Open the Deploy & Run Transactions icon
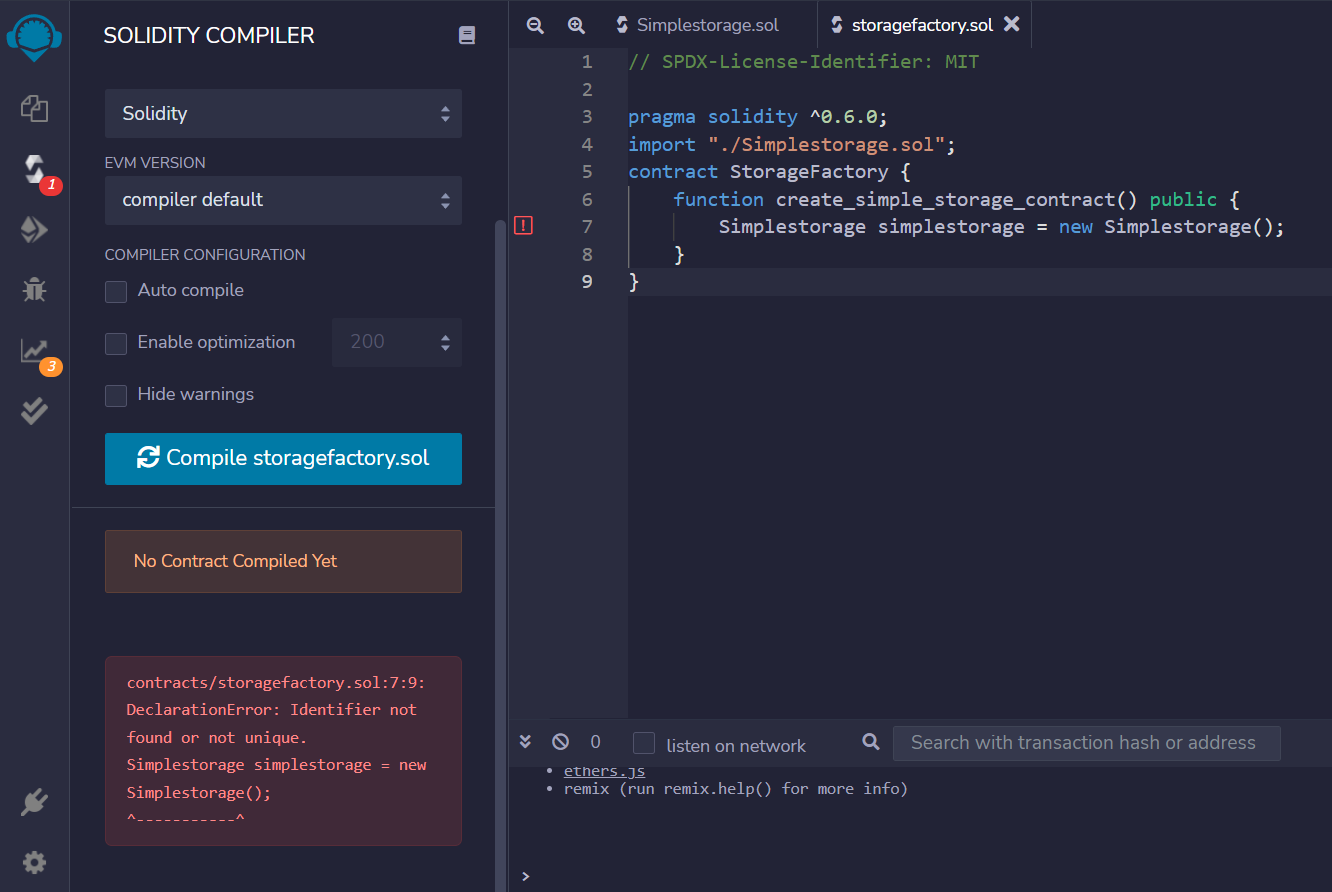This screenshot has height=892, width=1332. pyautogui.click(x=34, y=231)
